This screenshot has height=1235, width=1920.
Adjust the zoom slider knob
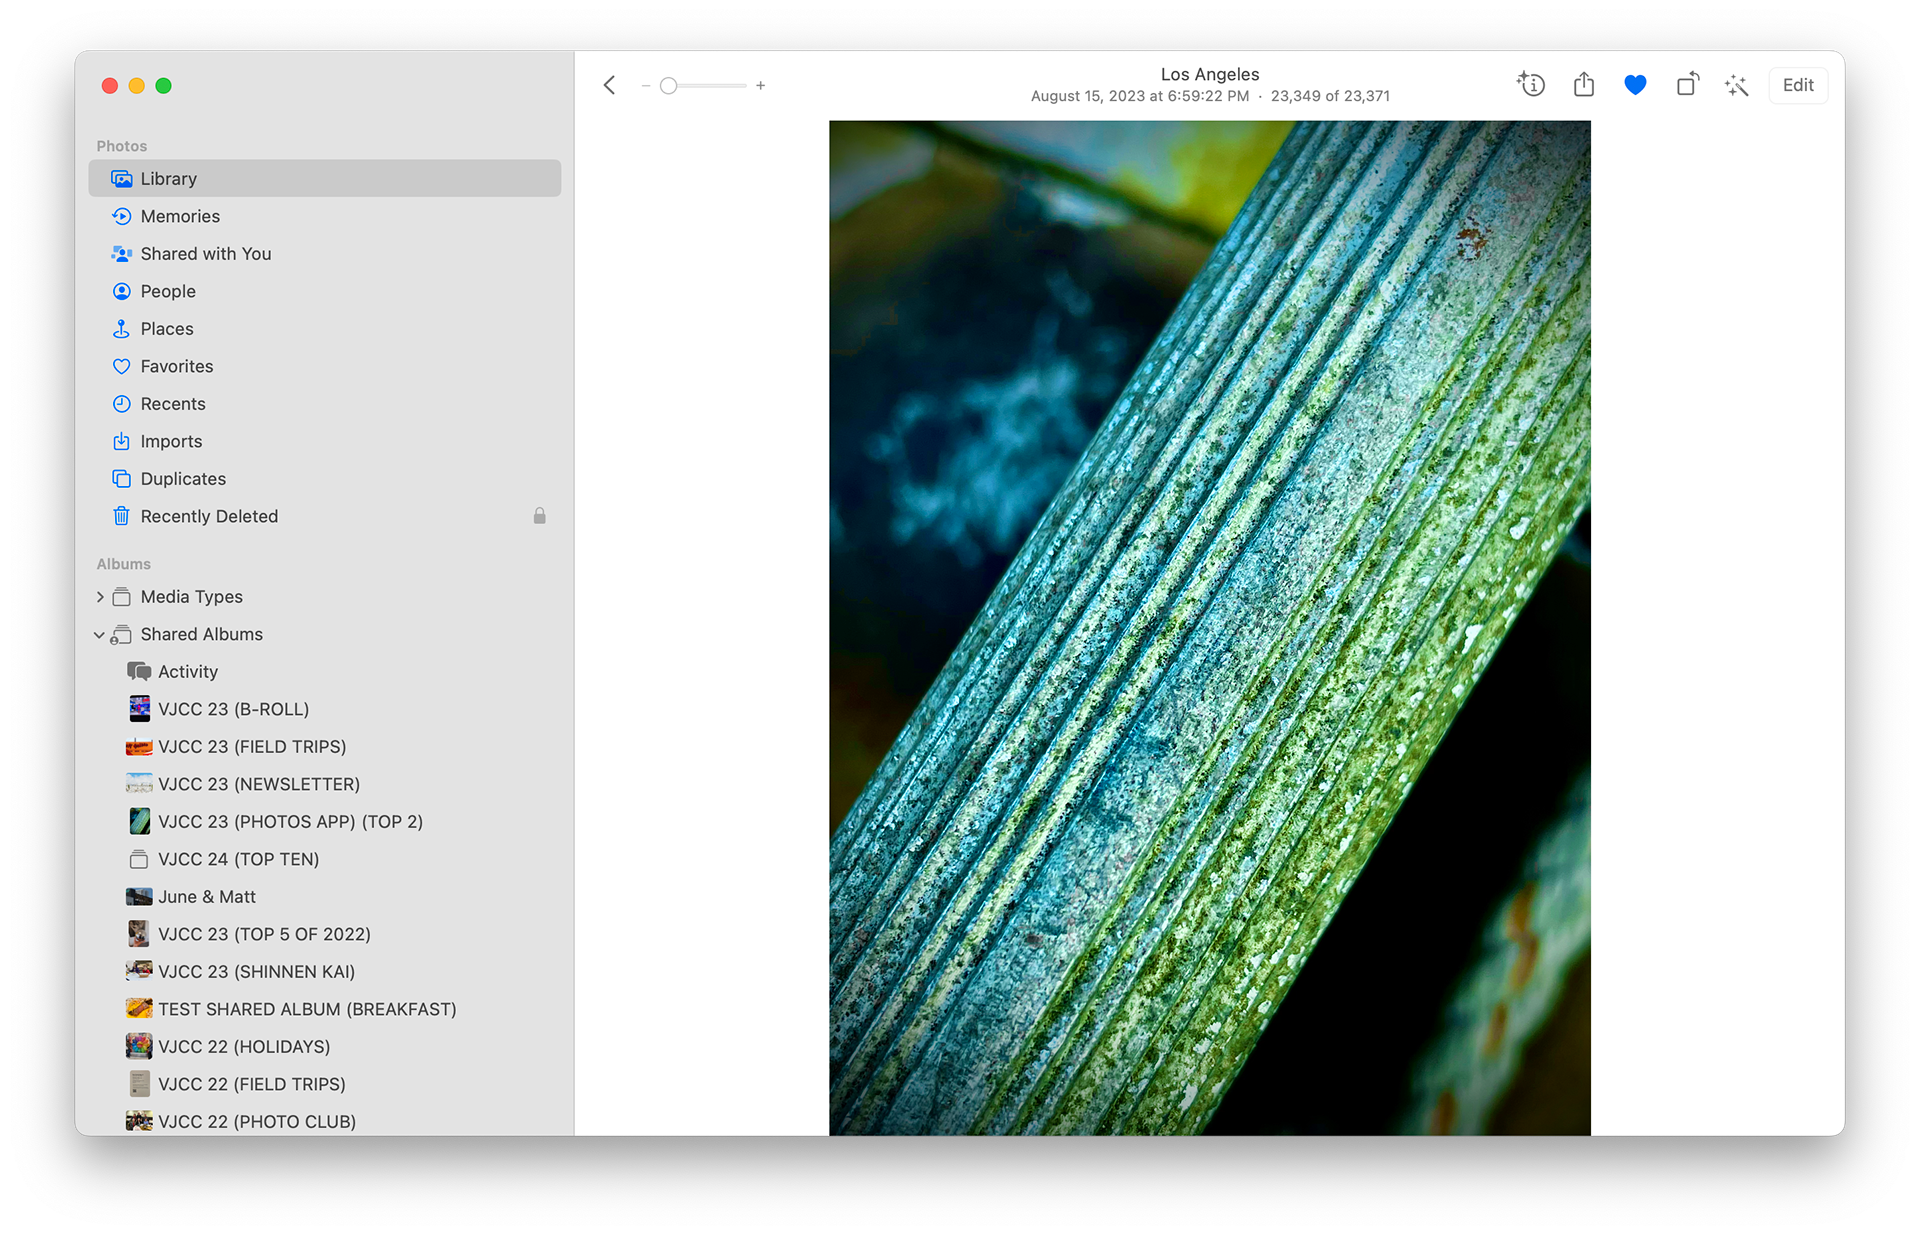[x=669, y=86]
